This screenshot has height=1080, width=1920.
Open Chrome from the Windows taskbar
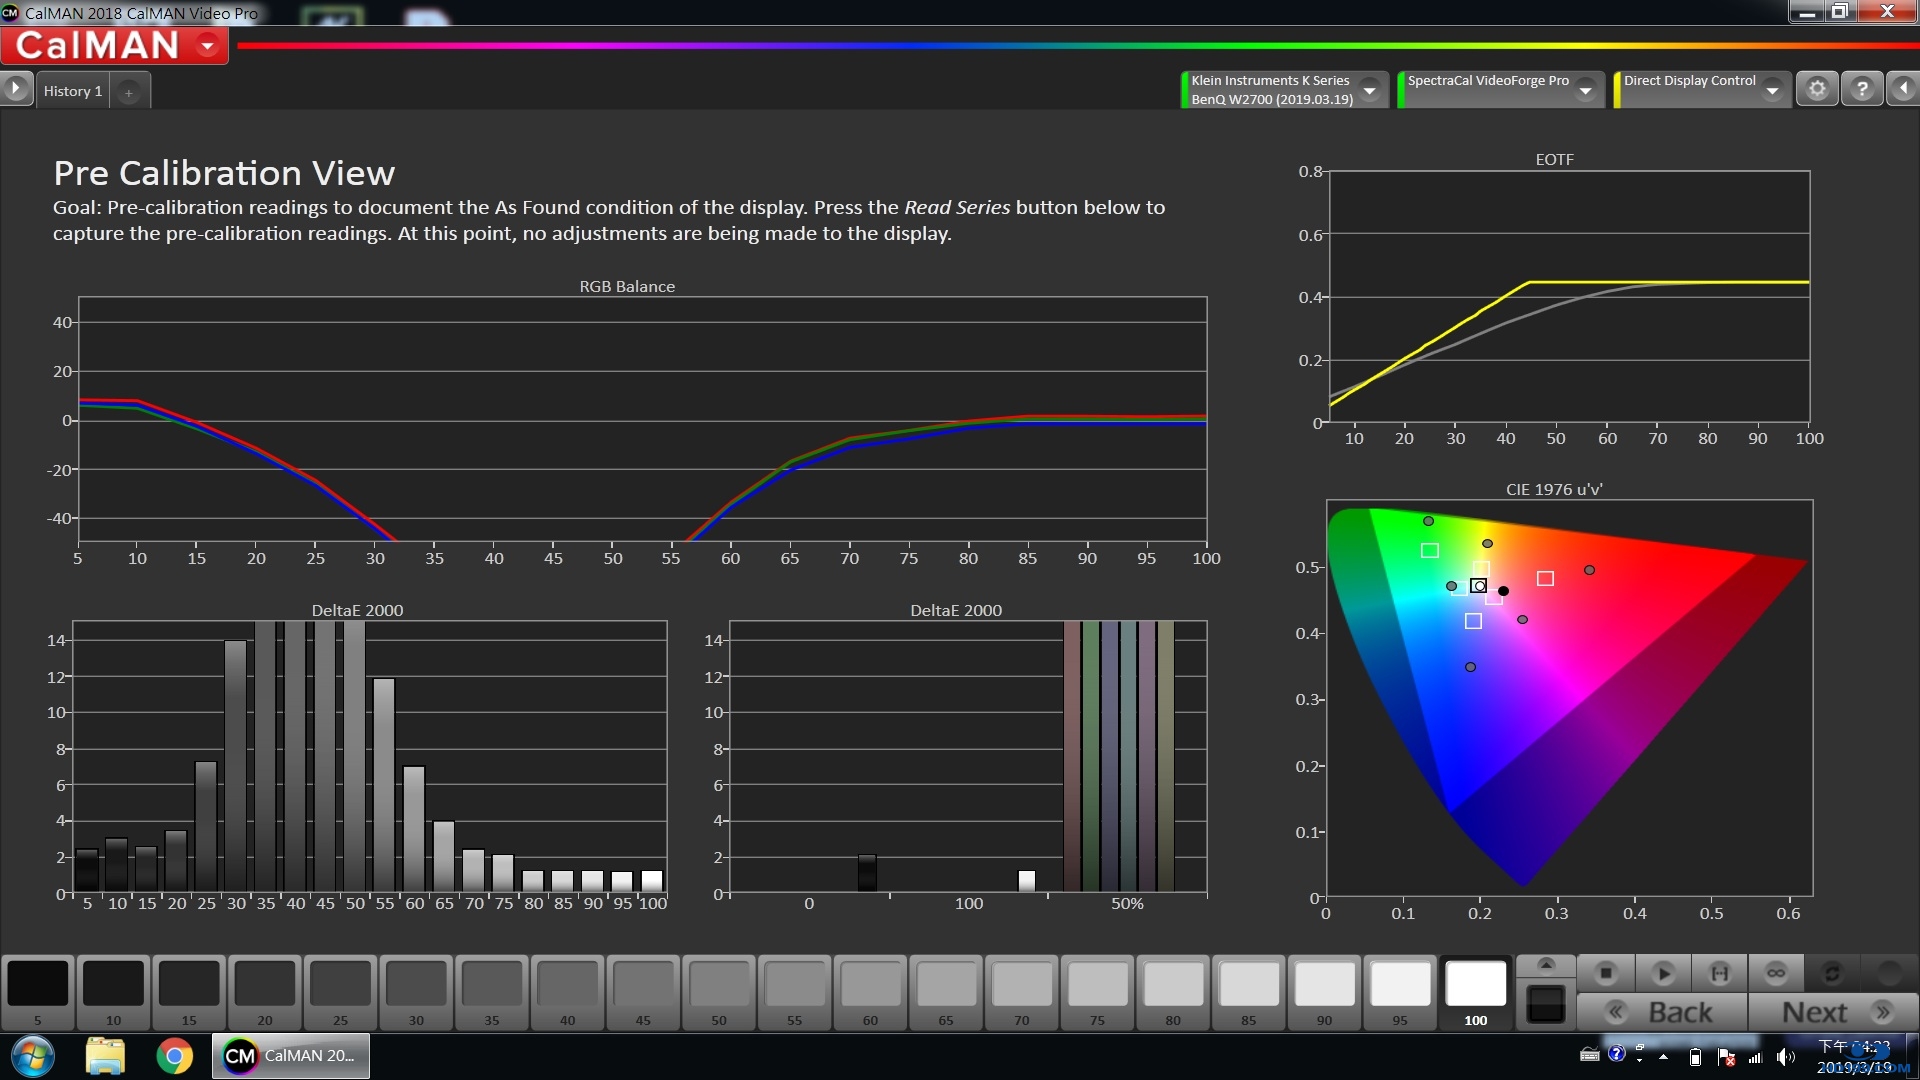174,1056
